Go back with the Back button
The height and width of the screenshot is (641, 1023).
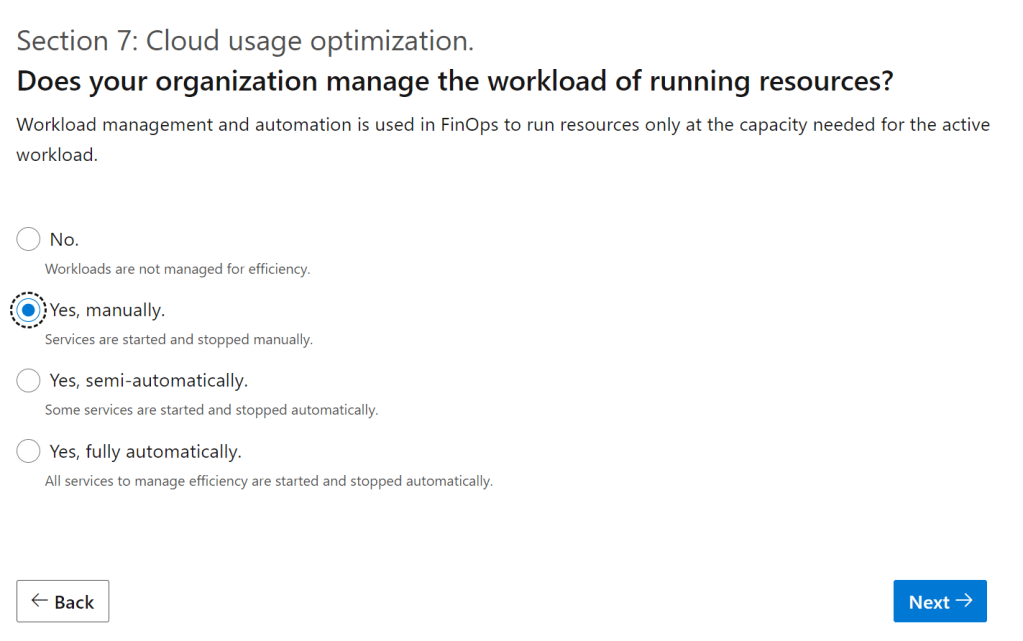[63, 601]
